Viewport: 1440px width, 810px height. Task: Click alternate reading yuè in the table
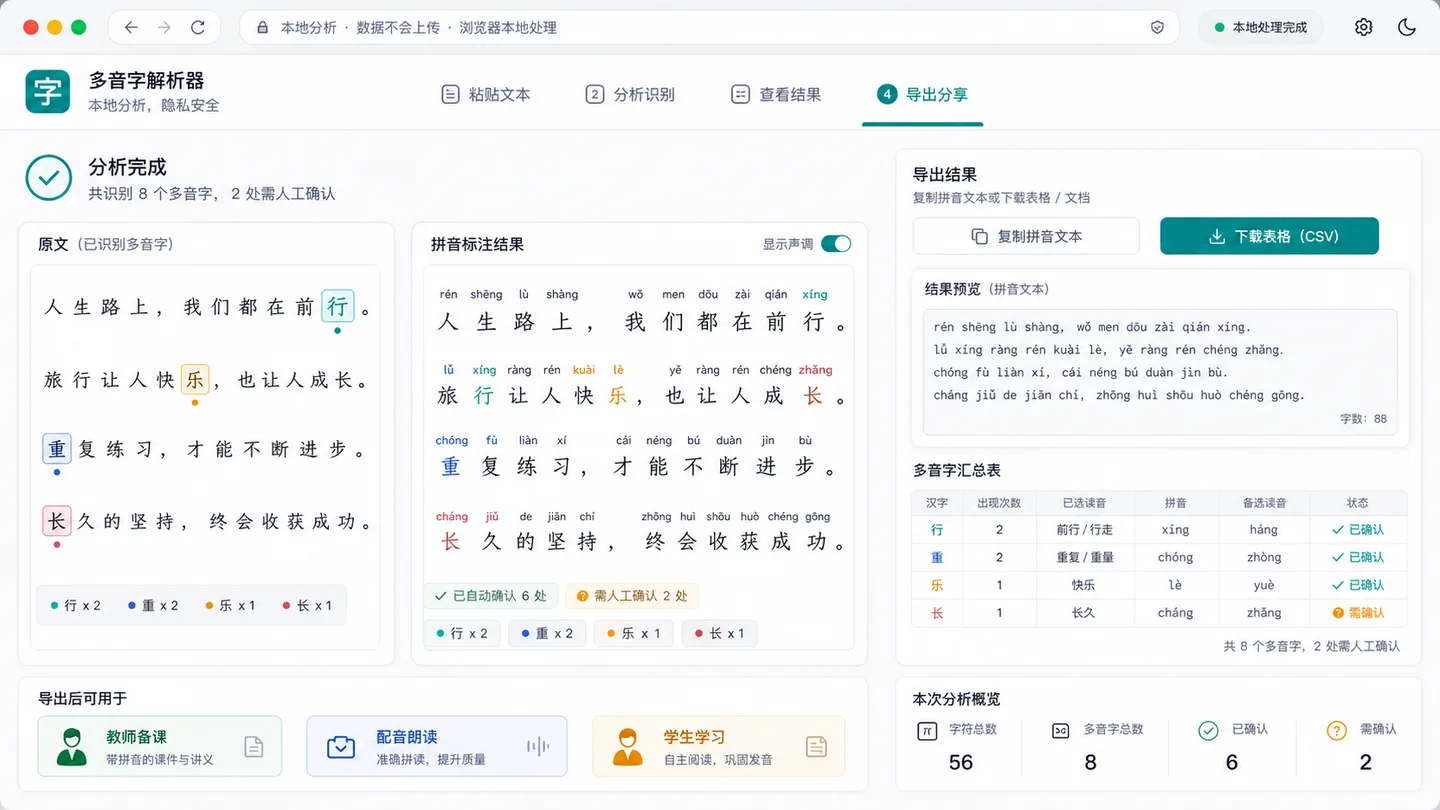tap(1264, 585)
